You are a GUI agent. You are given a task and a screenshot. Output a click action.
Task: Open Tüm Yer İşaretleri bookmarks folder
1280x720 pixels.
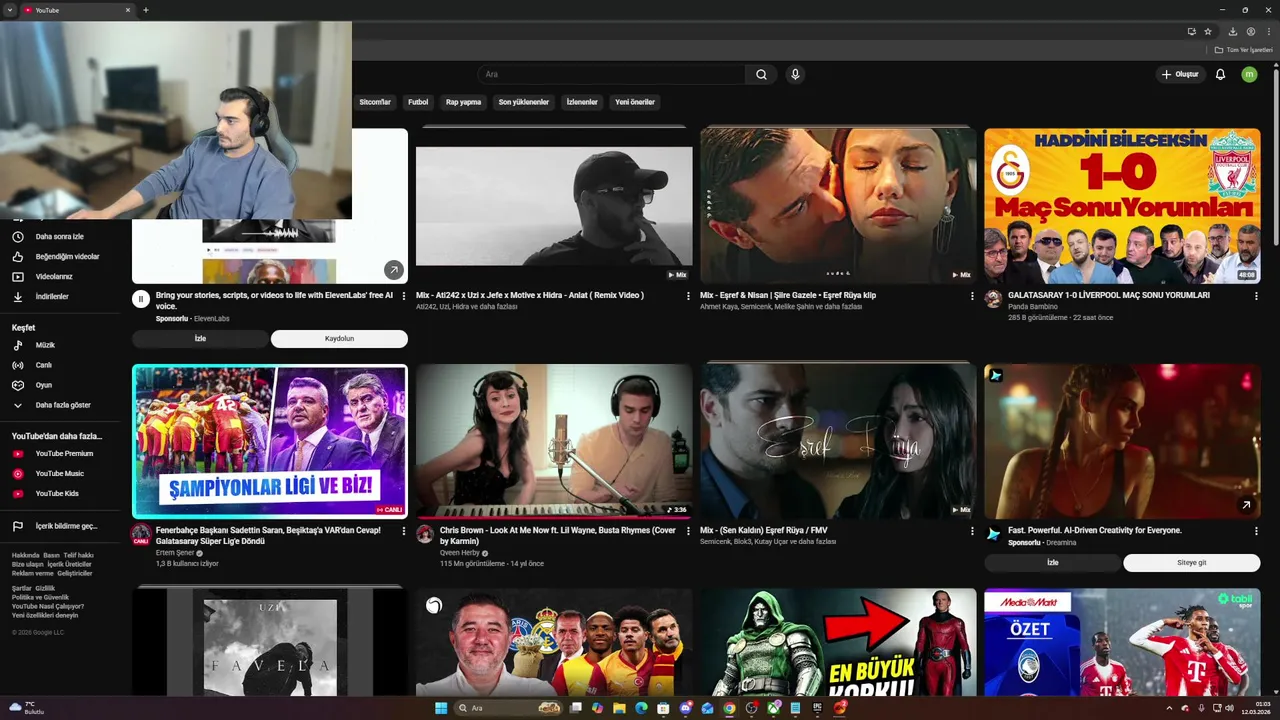[1243, 50]
